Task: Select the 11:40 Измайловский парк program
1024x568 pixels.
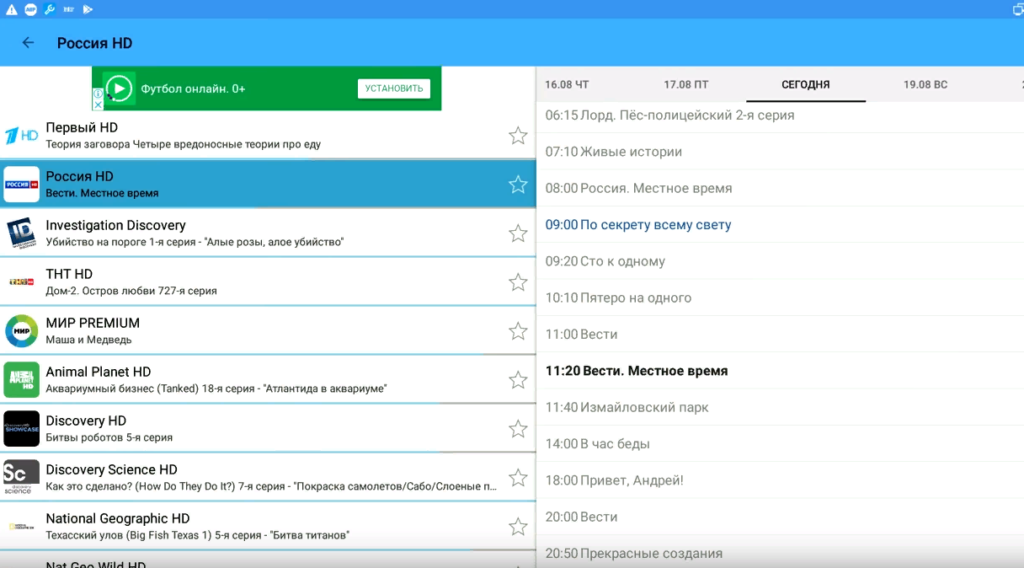Action: tap(626, 407)
